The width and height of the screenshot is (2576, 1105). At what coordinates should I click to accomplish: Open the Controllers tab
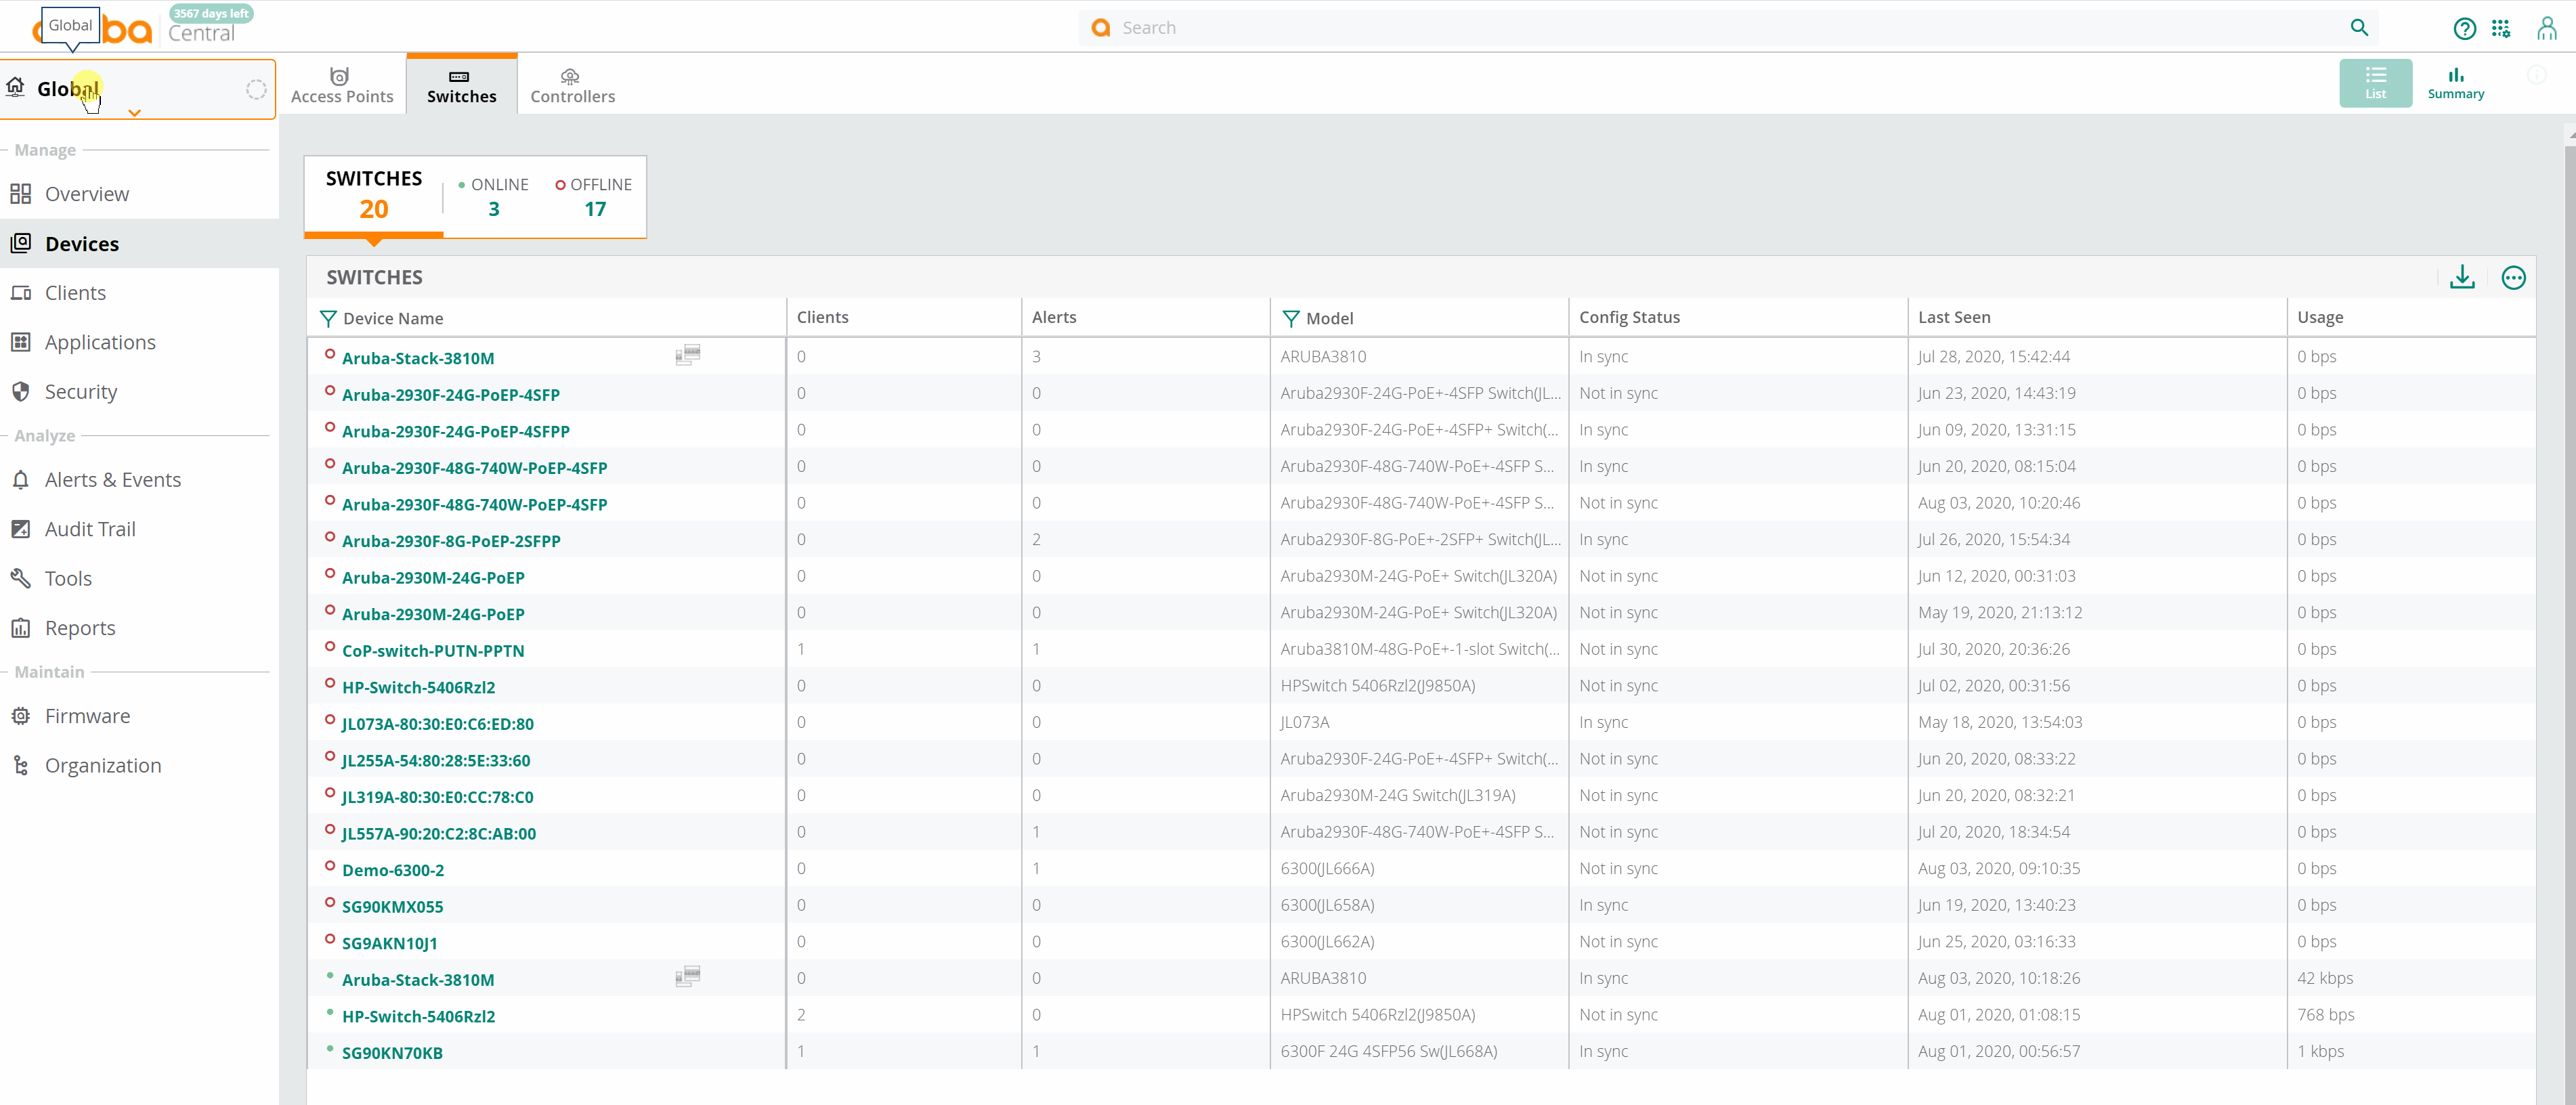[572, 85]
